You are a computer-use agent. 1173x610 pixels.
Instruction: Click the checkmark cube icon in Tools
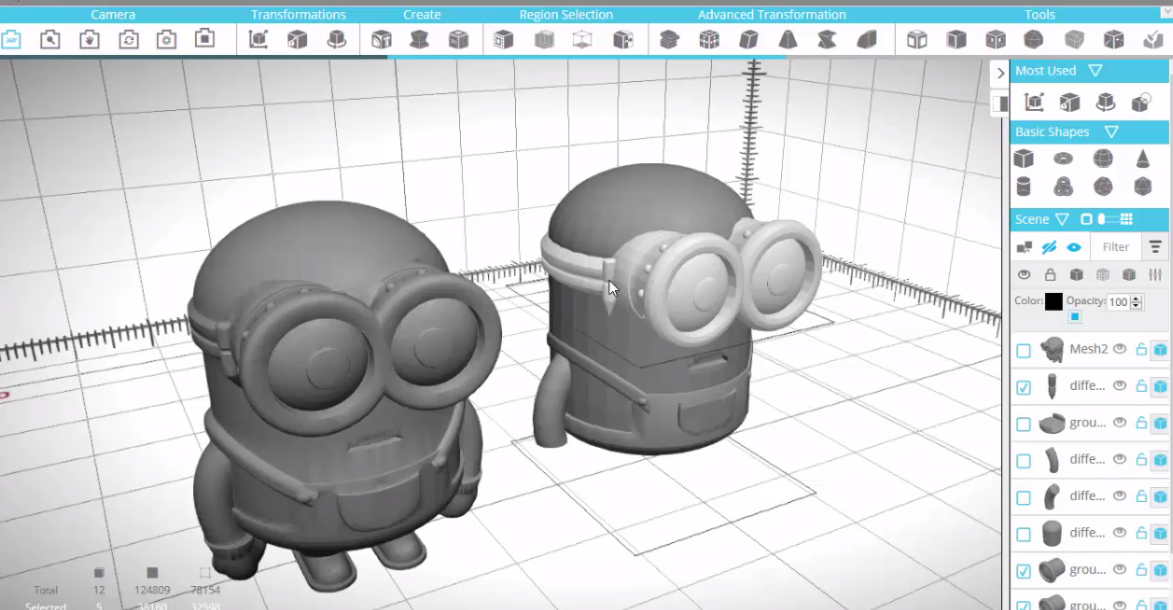(x=1153, y=40)
